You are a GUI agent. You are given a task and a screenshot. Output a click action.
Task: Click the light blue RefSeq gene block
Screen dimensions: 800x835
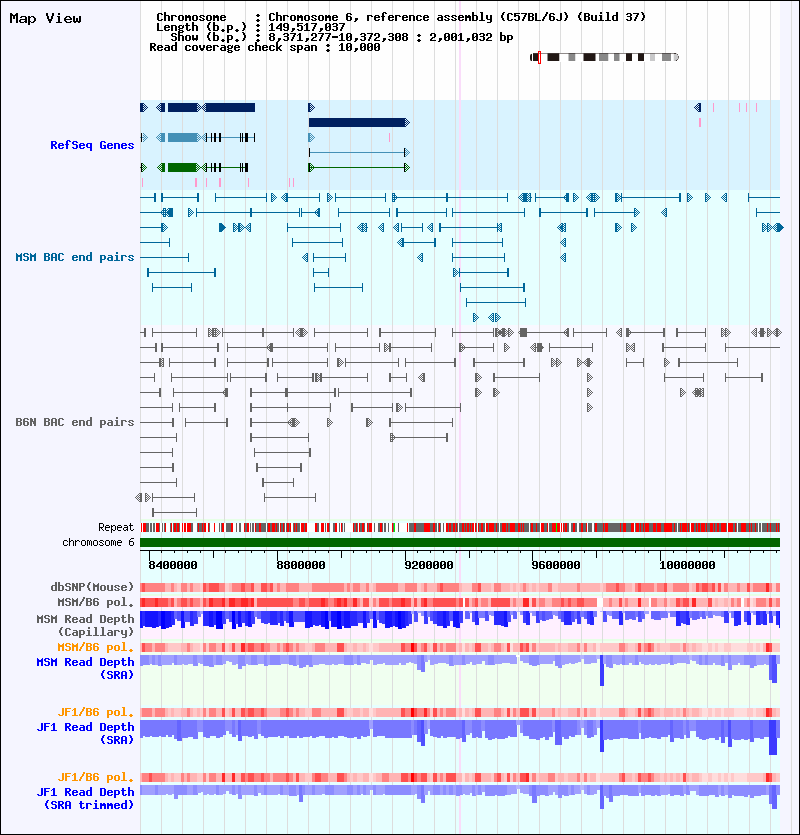(182, 137)
